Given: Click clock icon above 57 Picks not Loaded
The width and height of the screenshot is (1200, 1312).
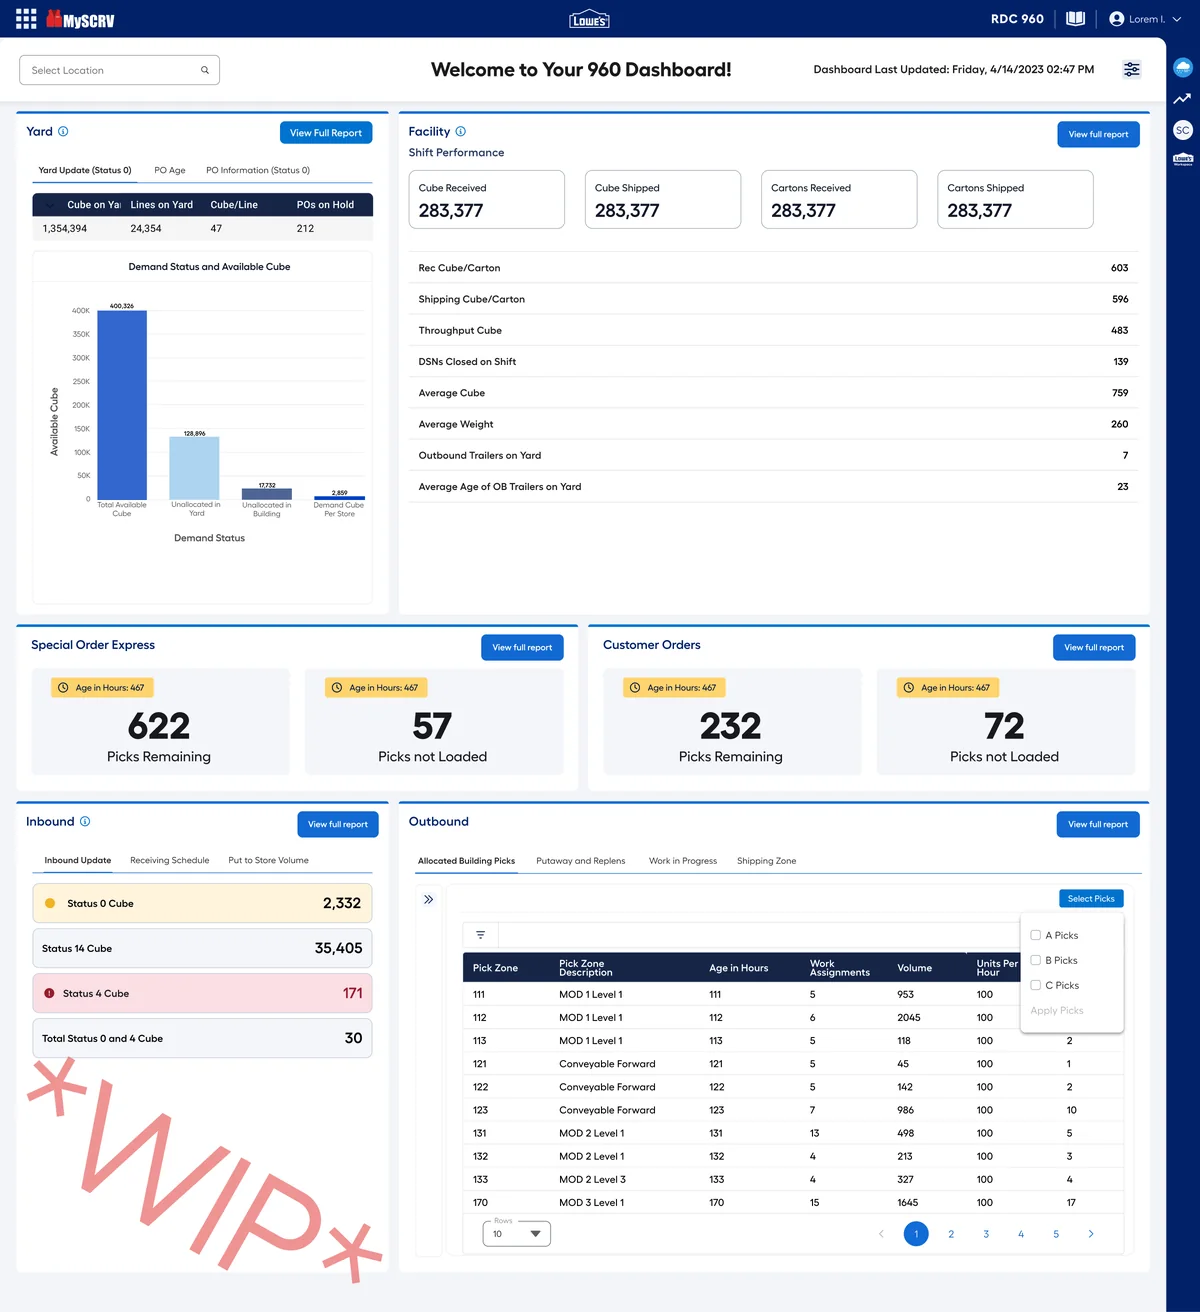Looking at the screenshot, I should pyautogui.click(x=337, y=688).
